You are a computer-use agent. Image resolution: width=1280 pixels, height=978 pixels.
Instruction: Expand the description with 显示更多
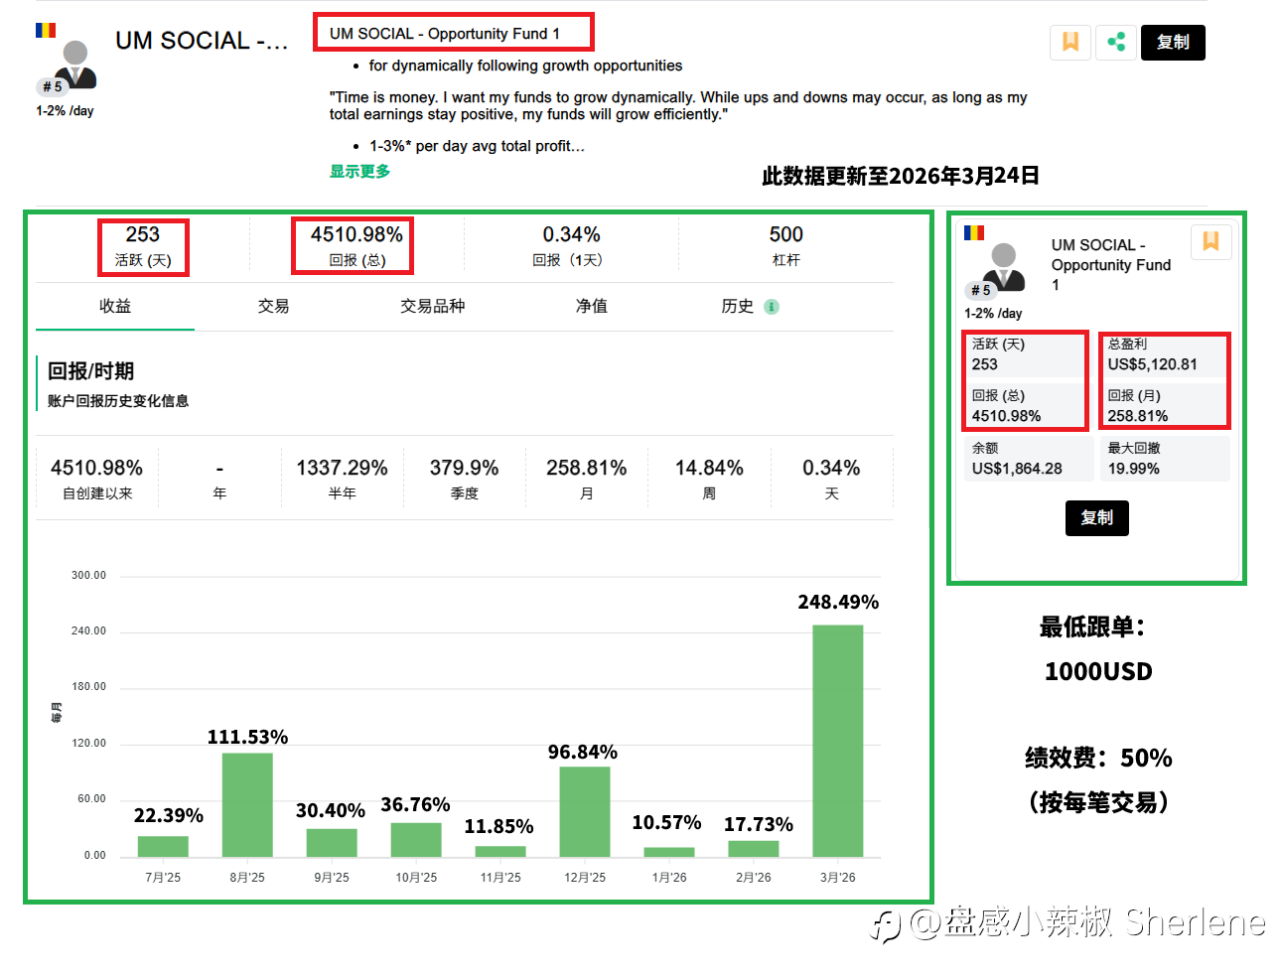(x=360, y=171)
